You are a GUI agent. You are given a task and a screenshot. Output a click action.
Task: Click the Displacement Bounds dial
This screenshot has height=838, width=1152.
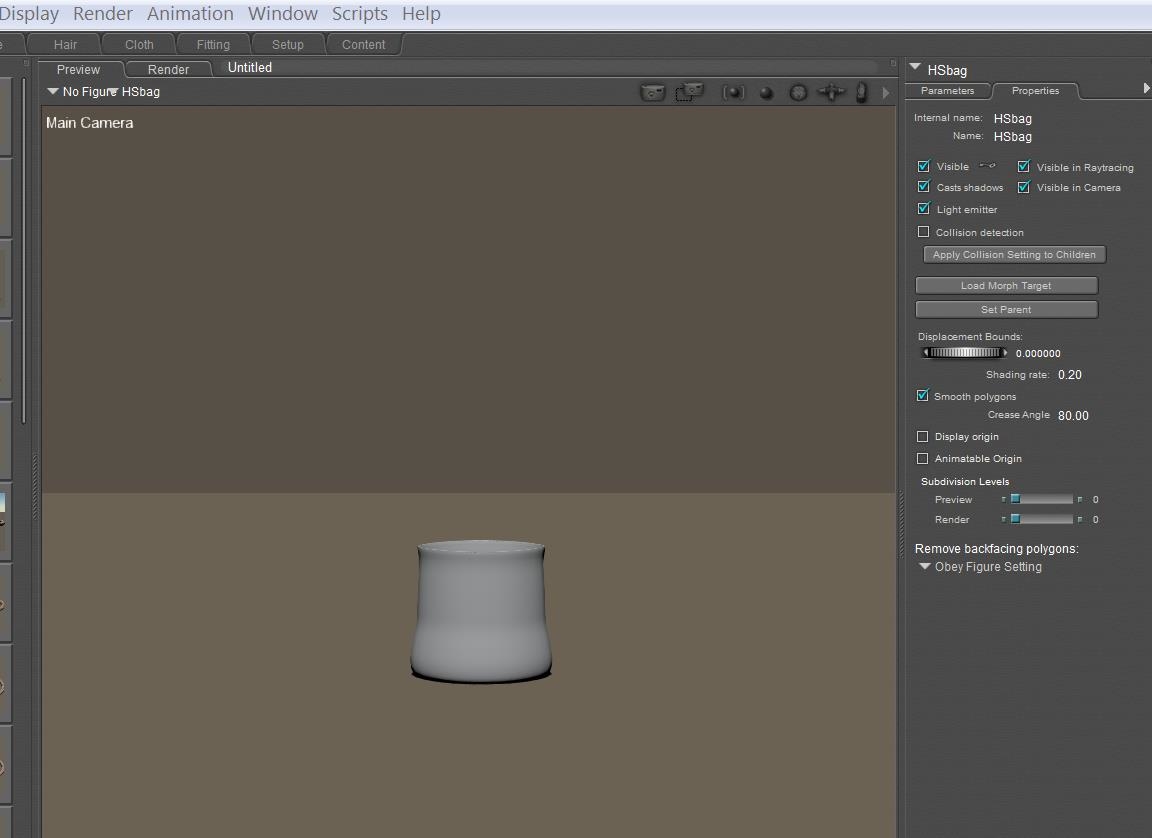[964, 353]
